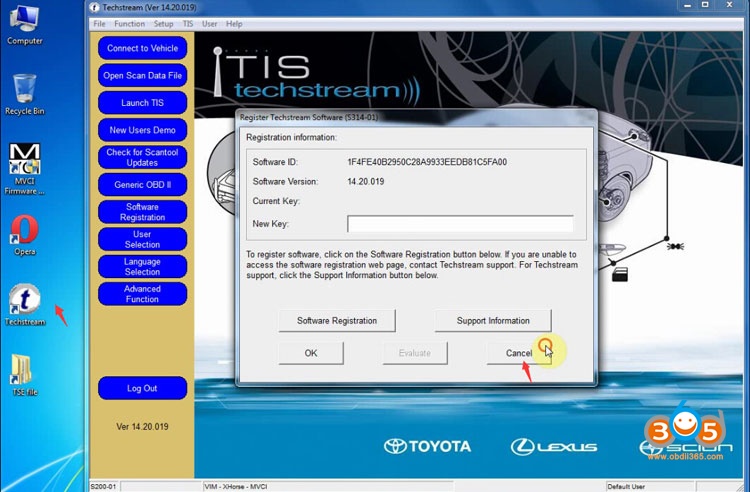
Task: Open the TIS menu
Action: point(188,24)
